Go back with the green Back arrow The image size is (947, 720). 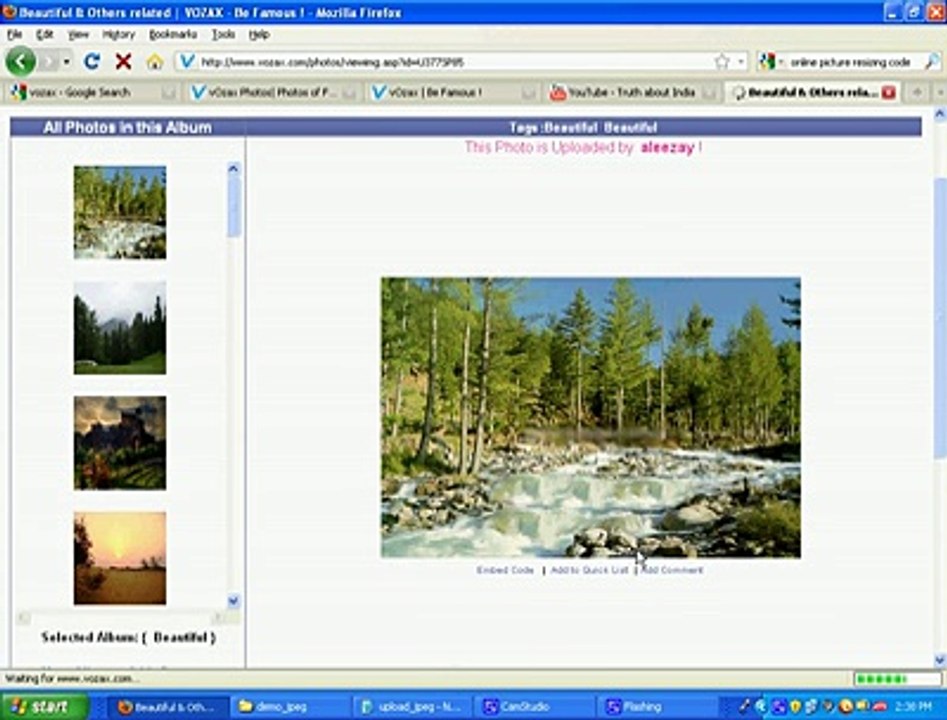(x=21, y=61)
